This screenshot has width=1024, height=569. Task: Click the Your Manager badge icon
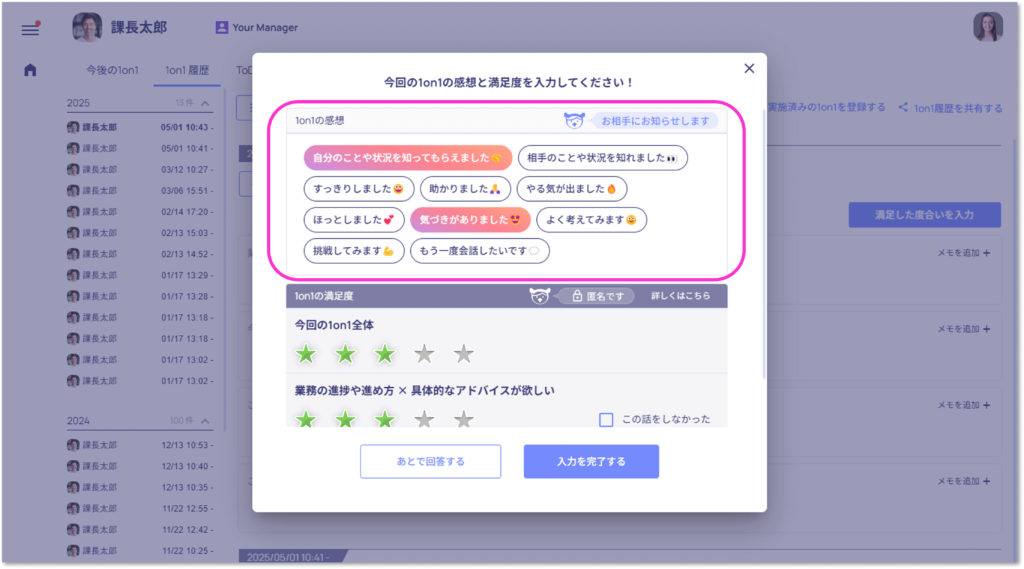[221, 27]
